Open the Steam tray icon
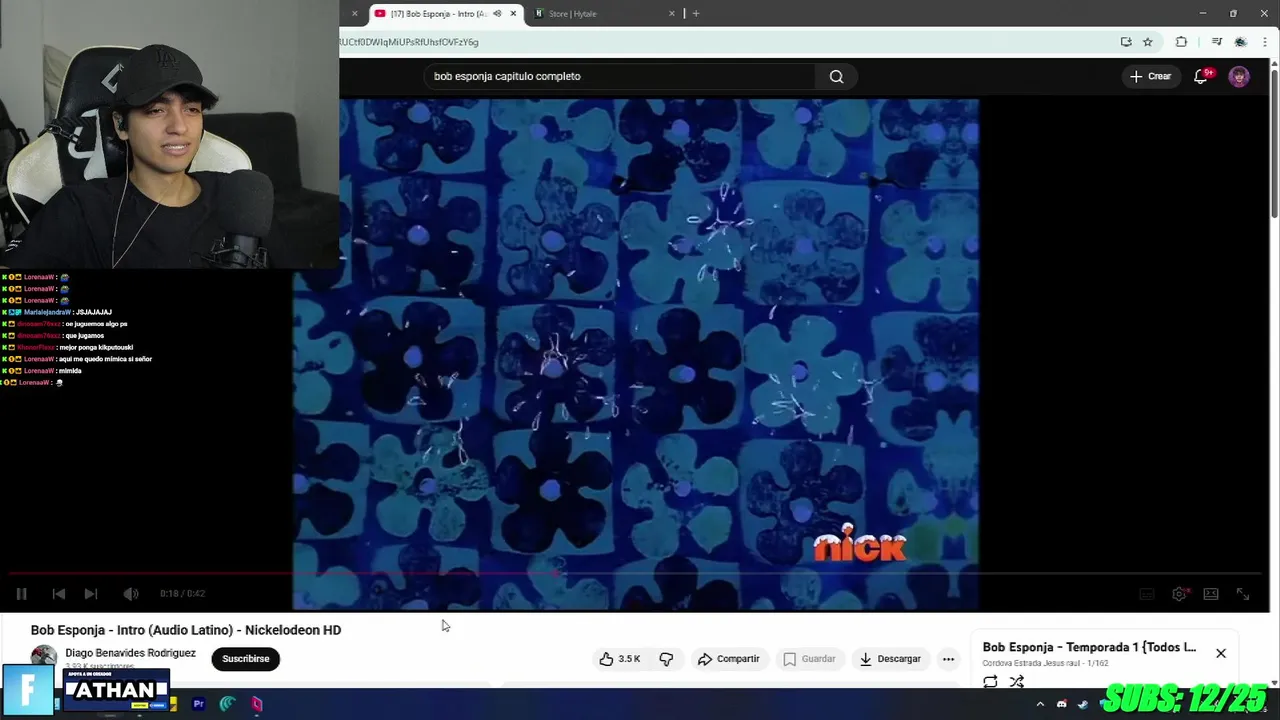The height and width of the screenshot is (720, 1280). (1082, 704)
